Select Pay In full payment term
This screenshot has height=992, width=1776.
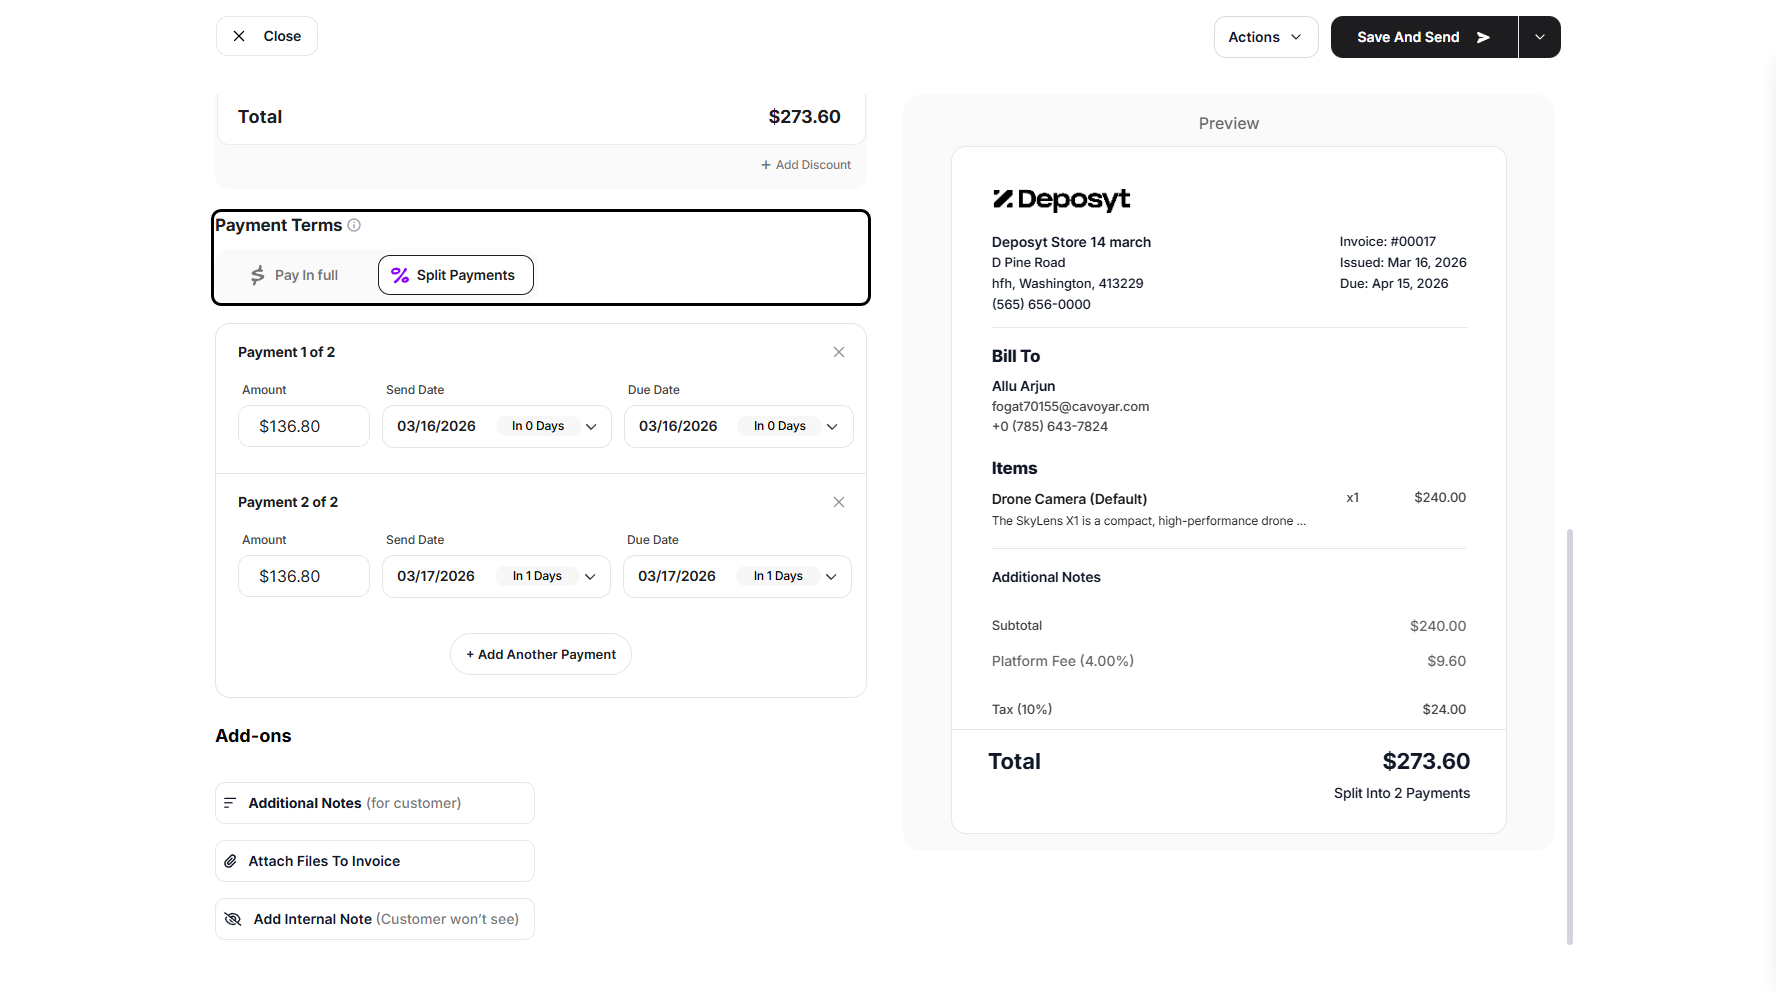[295, 275]
